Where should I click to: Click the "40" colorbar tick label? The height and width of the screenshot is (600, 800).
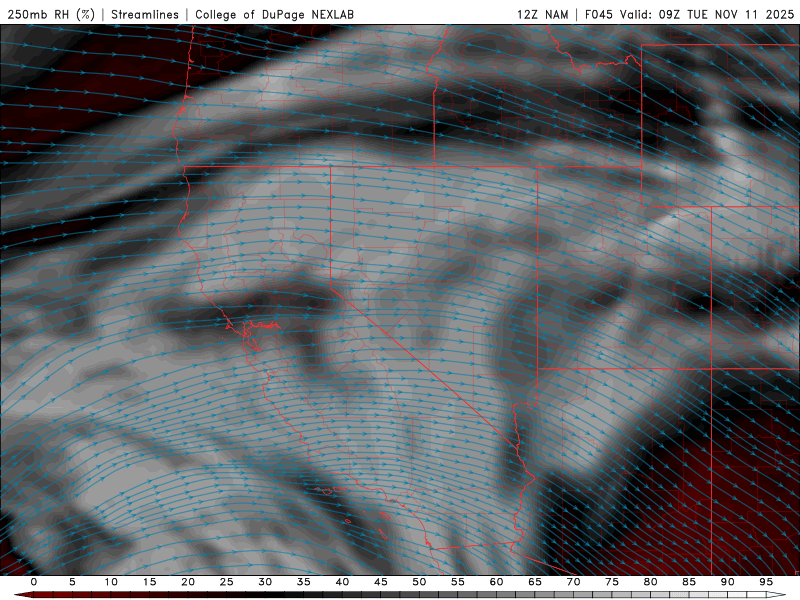[342, 582]
